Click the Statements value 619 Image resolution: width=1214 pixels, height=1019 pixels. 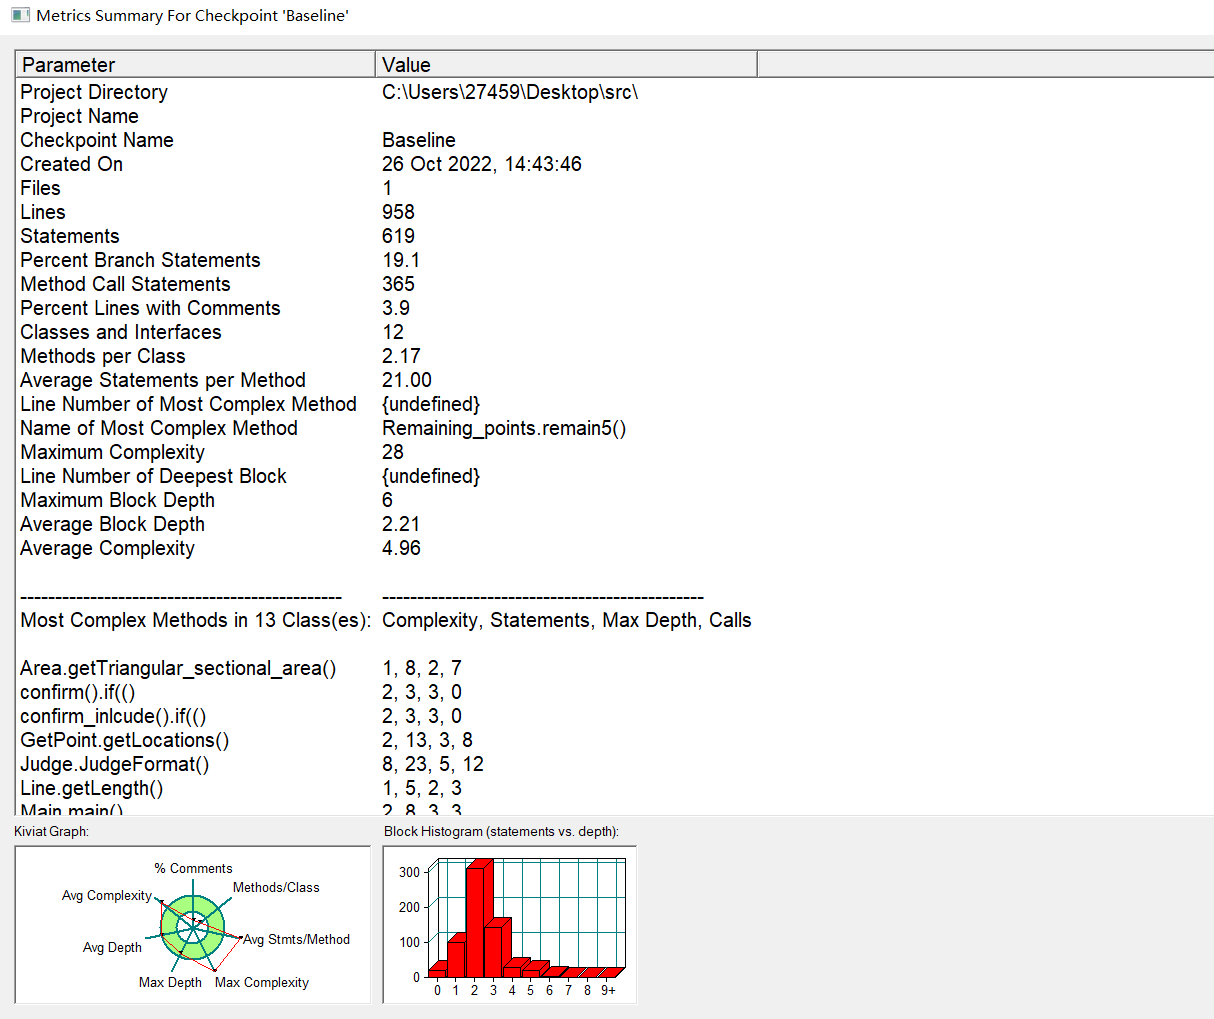point(398,236)
